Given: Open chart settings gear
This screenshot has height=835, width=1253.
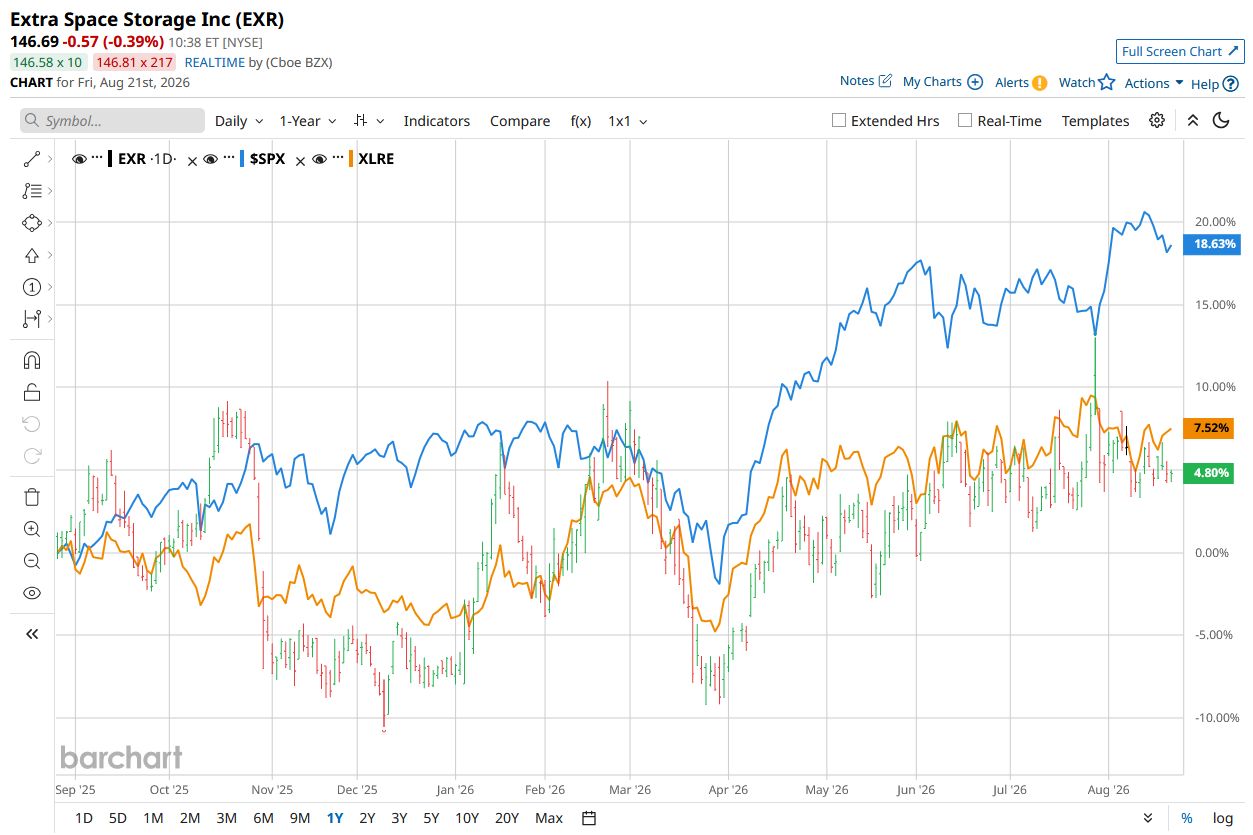Looking at the screenshot, I should point(1157,120).
